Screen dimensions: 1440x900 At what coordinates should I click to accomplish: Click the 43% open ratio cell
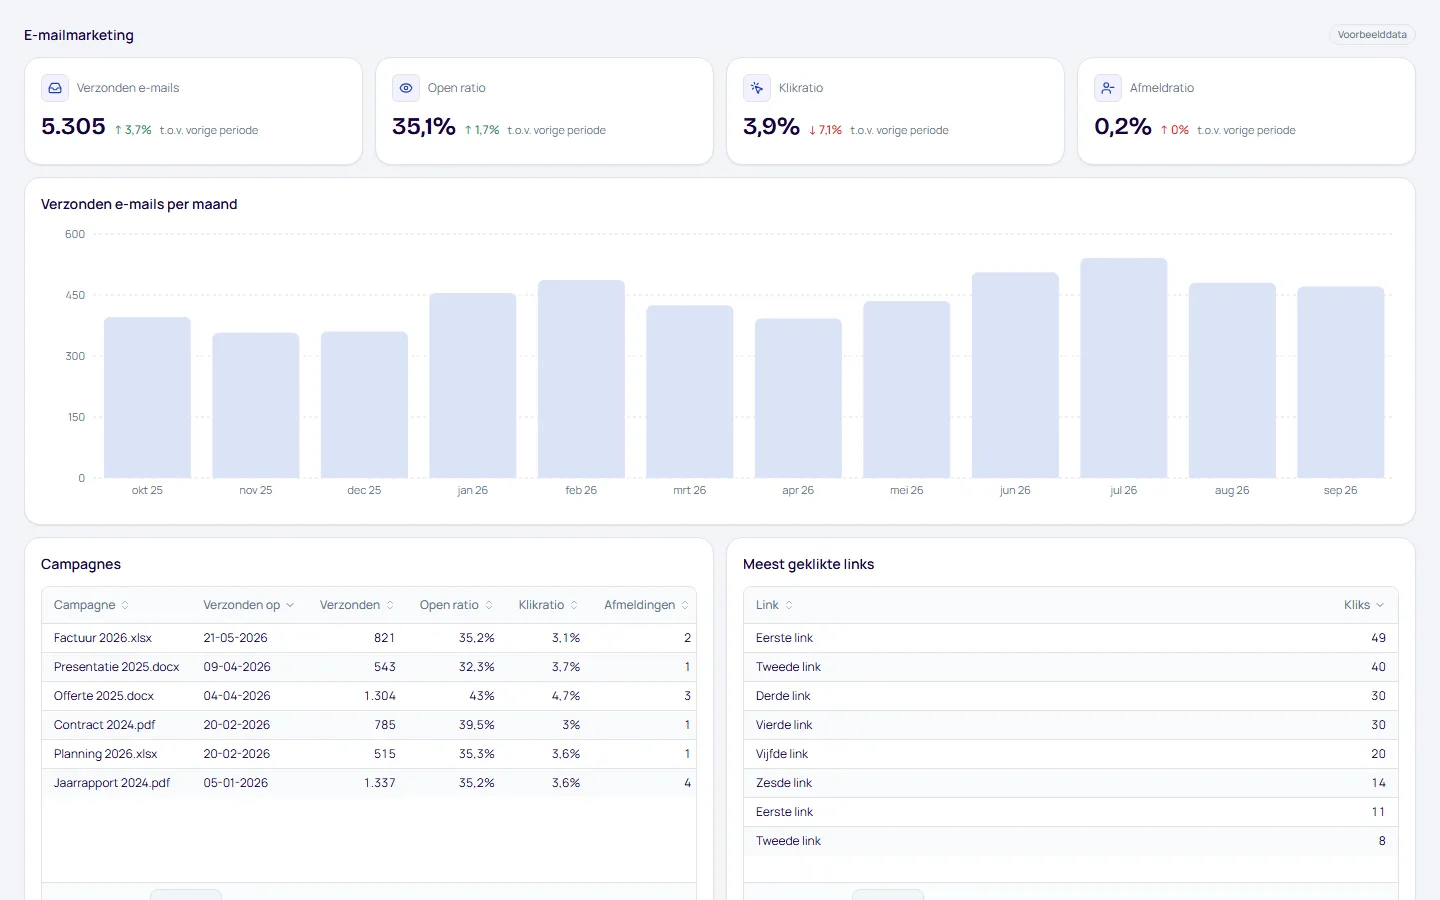click(482, 696)
